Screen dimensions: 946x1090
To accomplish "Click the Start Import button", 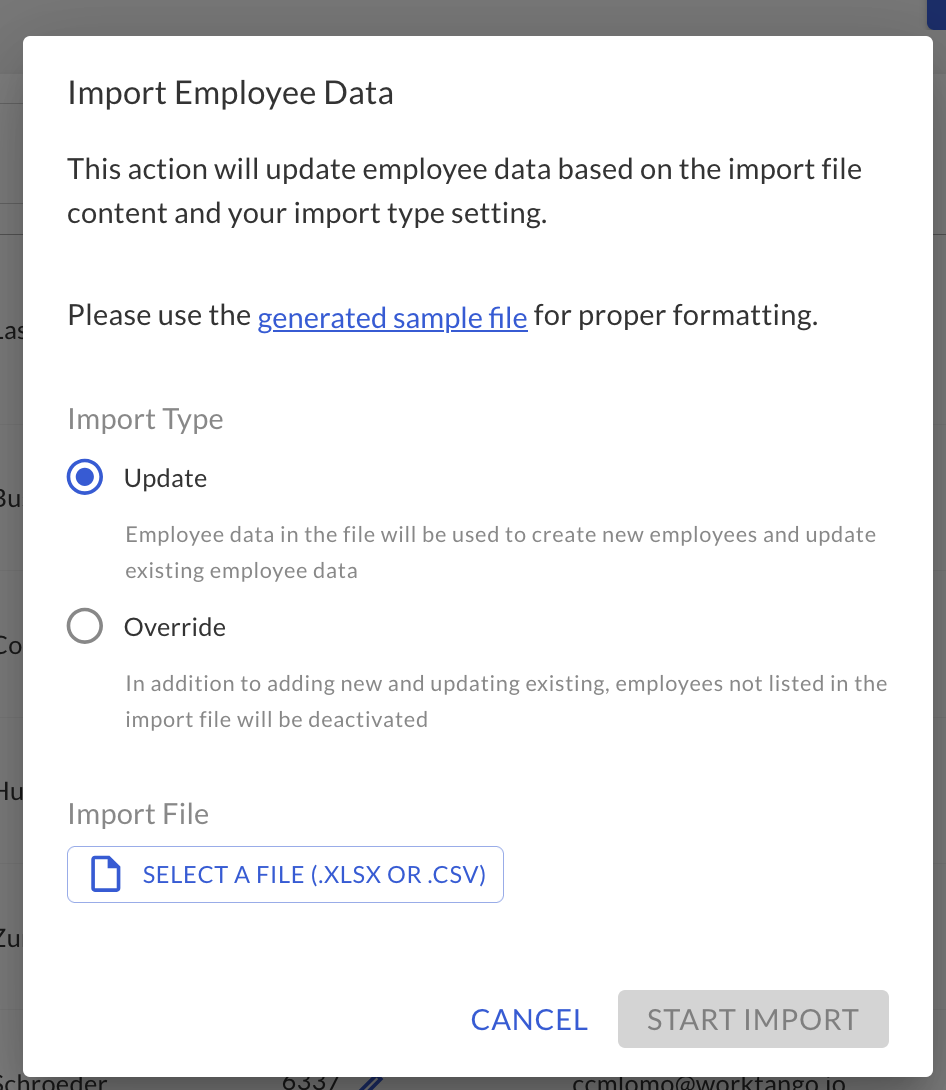I will 752,1019.
